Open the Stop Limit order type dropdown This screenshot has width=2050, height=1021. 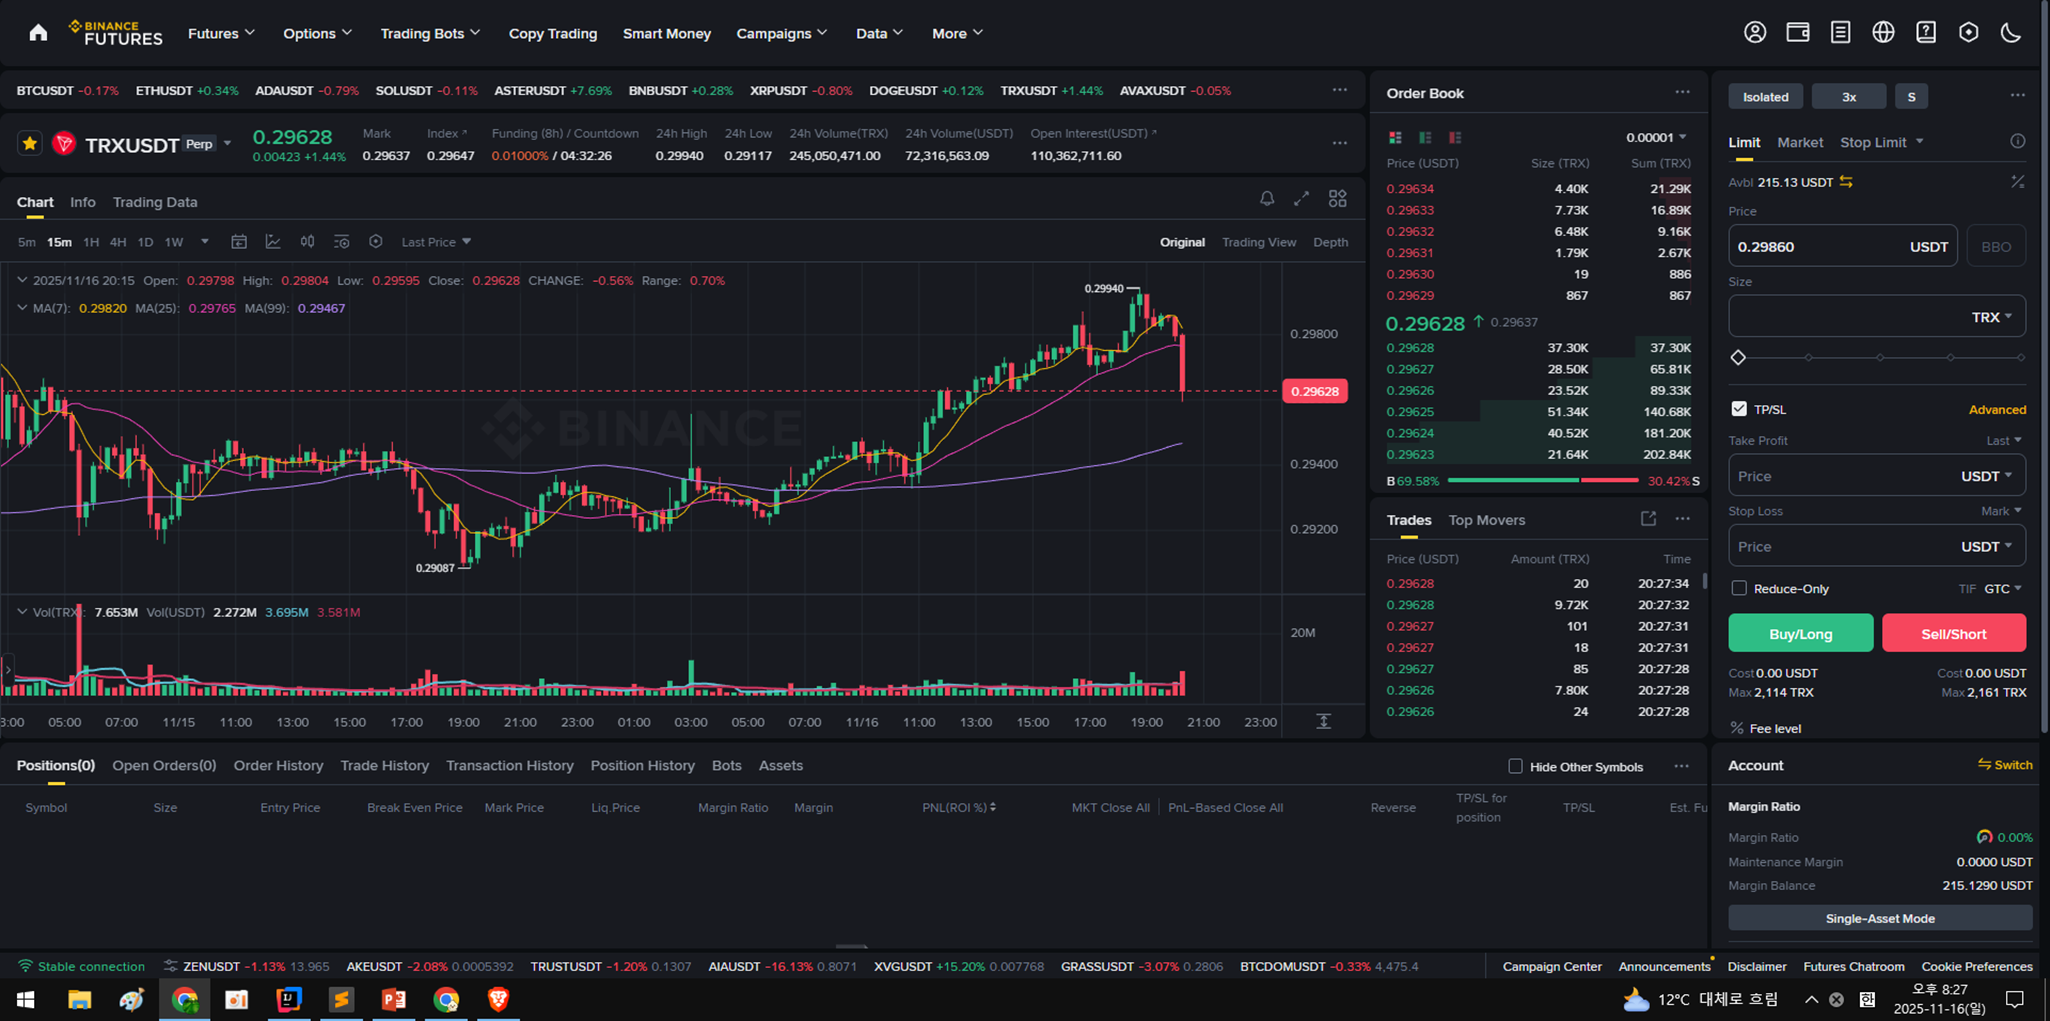point(1882,142)
